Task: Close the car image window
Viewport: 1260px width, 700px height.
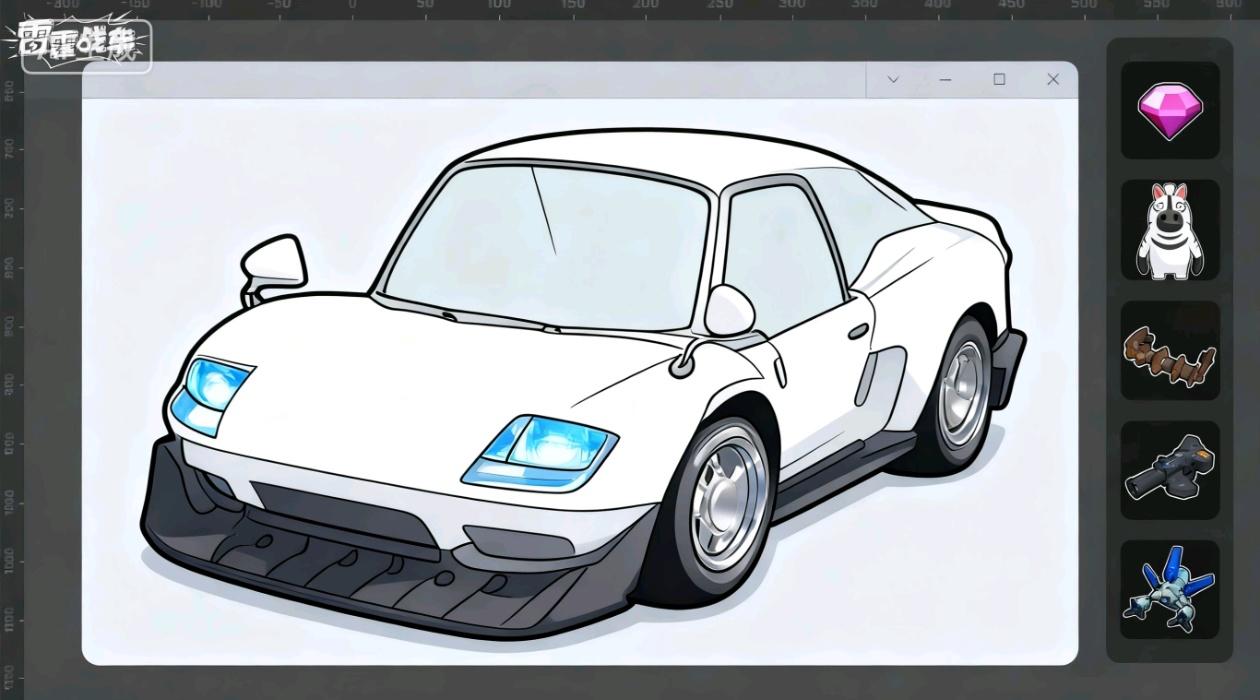Action: pos(1052,80)
